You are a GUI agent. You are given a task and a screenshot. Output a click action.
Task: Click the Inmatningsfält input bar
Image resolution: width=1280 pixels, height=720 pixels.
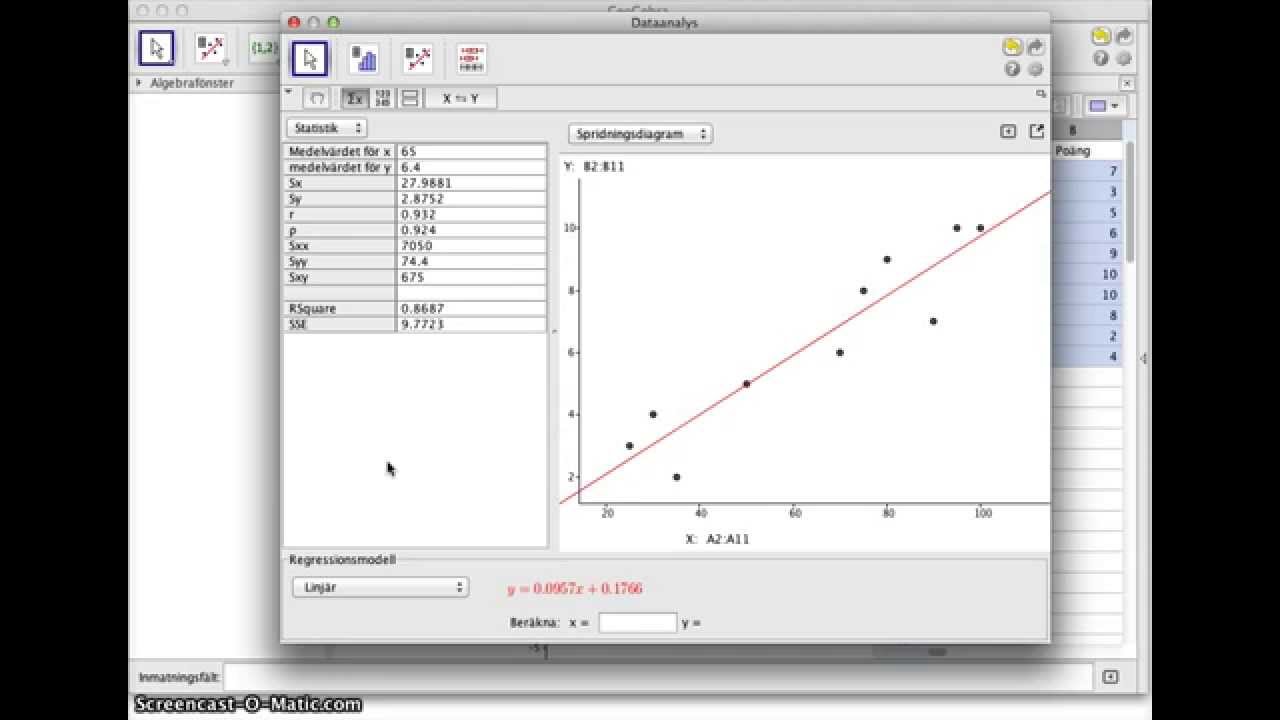[x=658, y=677]
